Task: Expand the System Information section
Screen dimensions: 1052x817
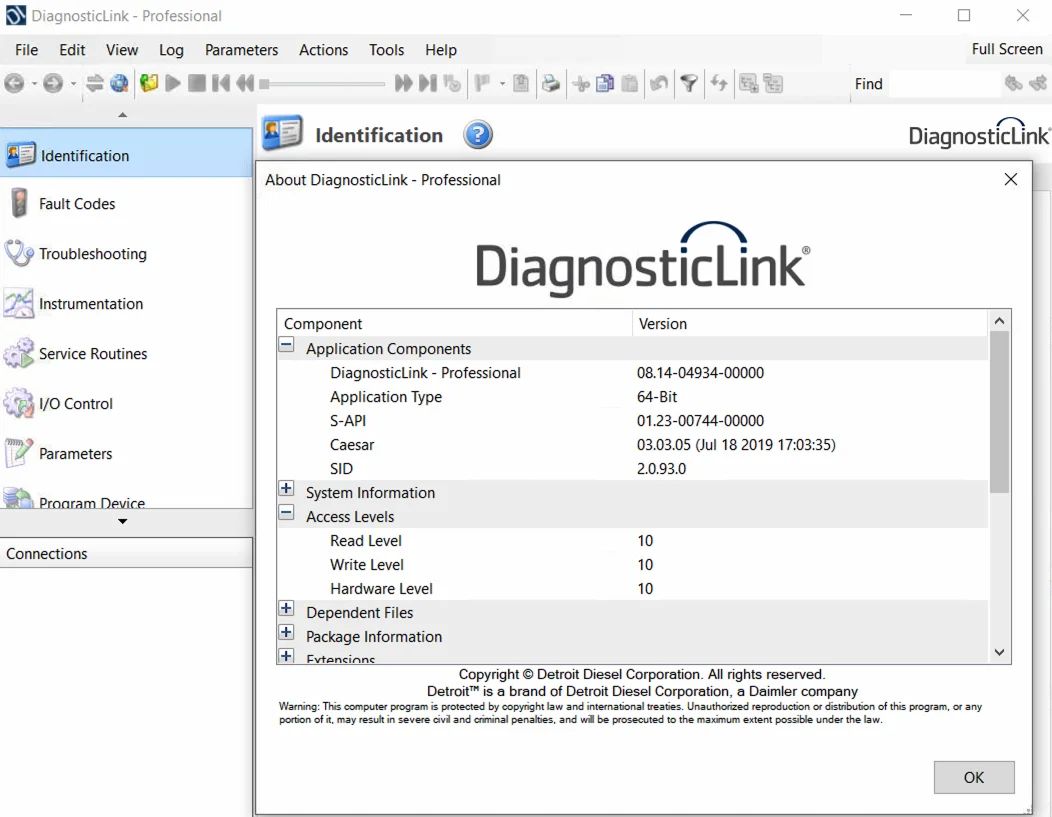Action: 287,489
